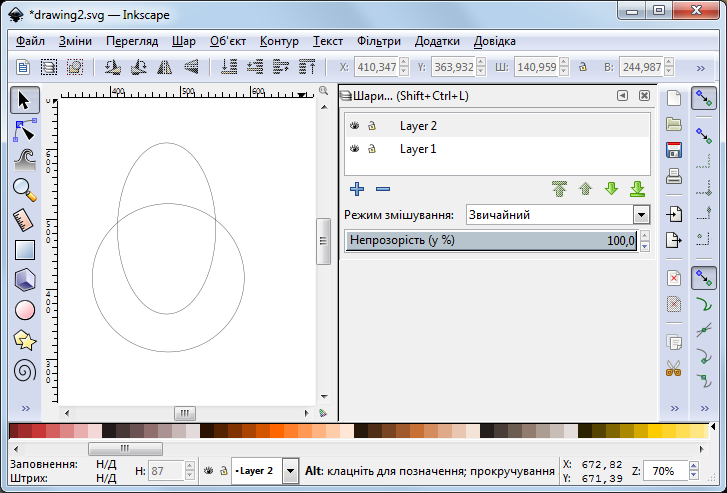Expand hidden tools via toolbox chevron

click(x=25, y=408)
